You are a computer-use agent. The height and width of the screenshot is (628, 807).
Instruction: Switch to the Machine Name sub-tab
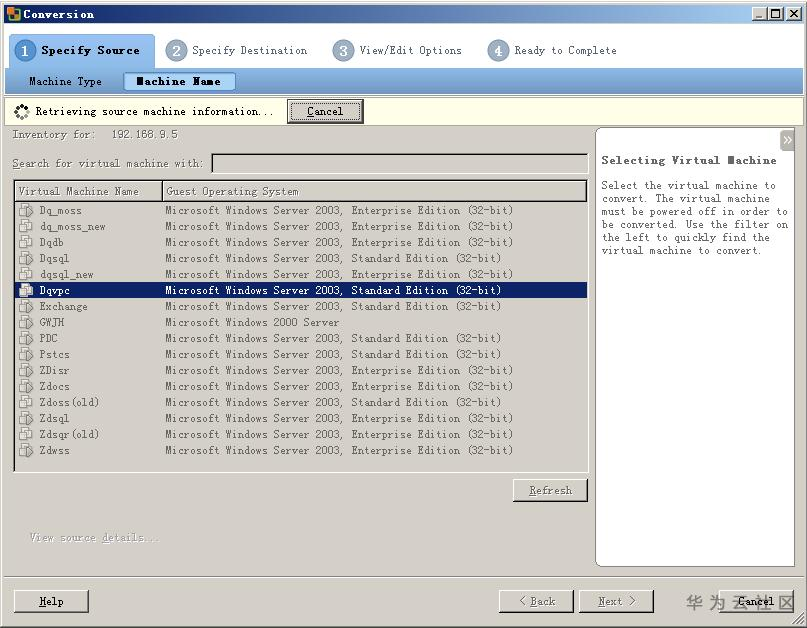click(x=179, y=81)
